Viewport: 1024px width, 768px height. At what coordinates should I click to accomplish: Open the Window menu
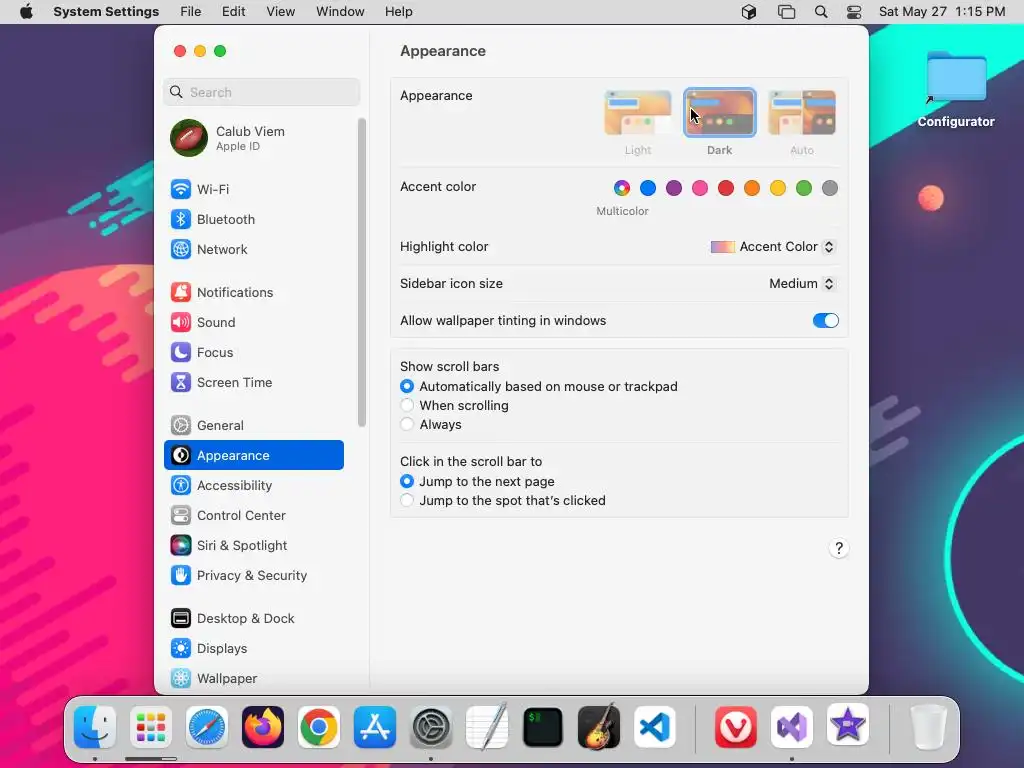[x=340, y=12]
